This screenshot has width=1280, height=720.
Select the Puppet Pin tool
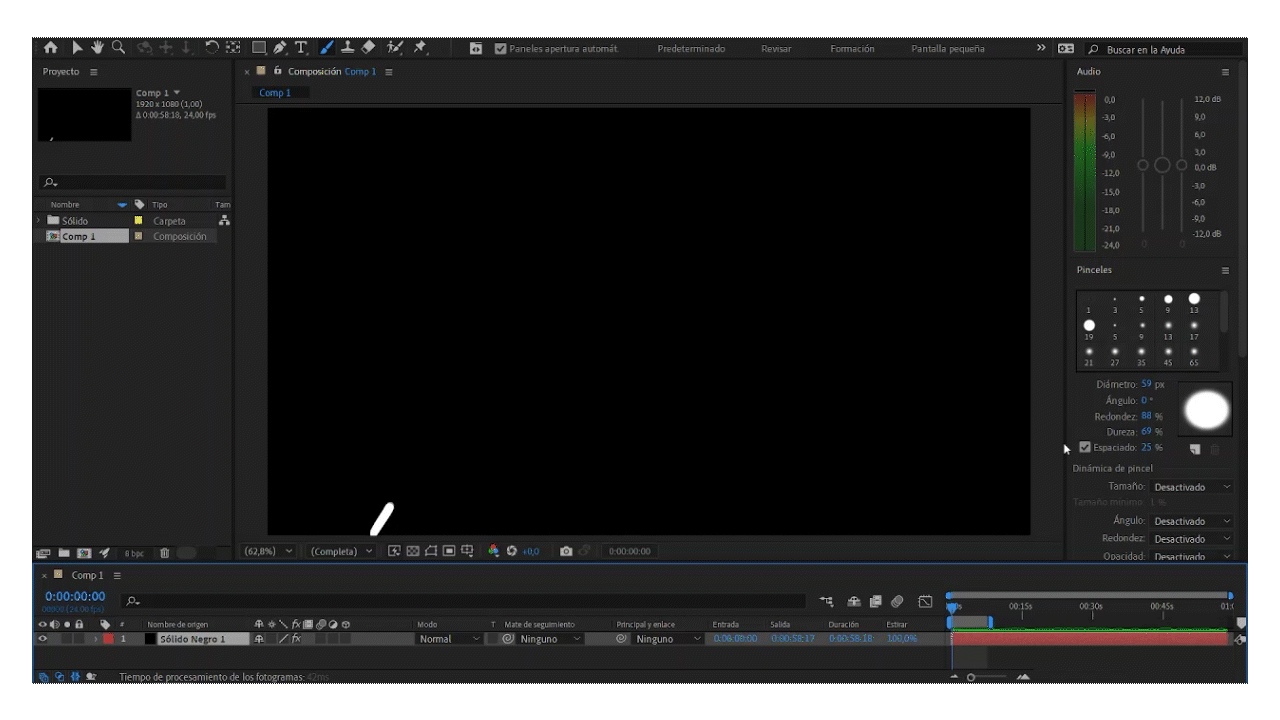(x=421, y=47)
